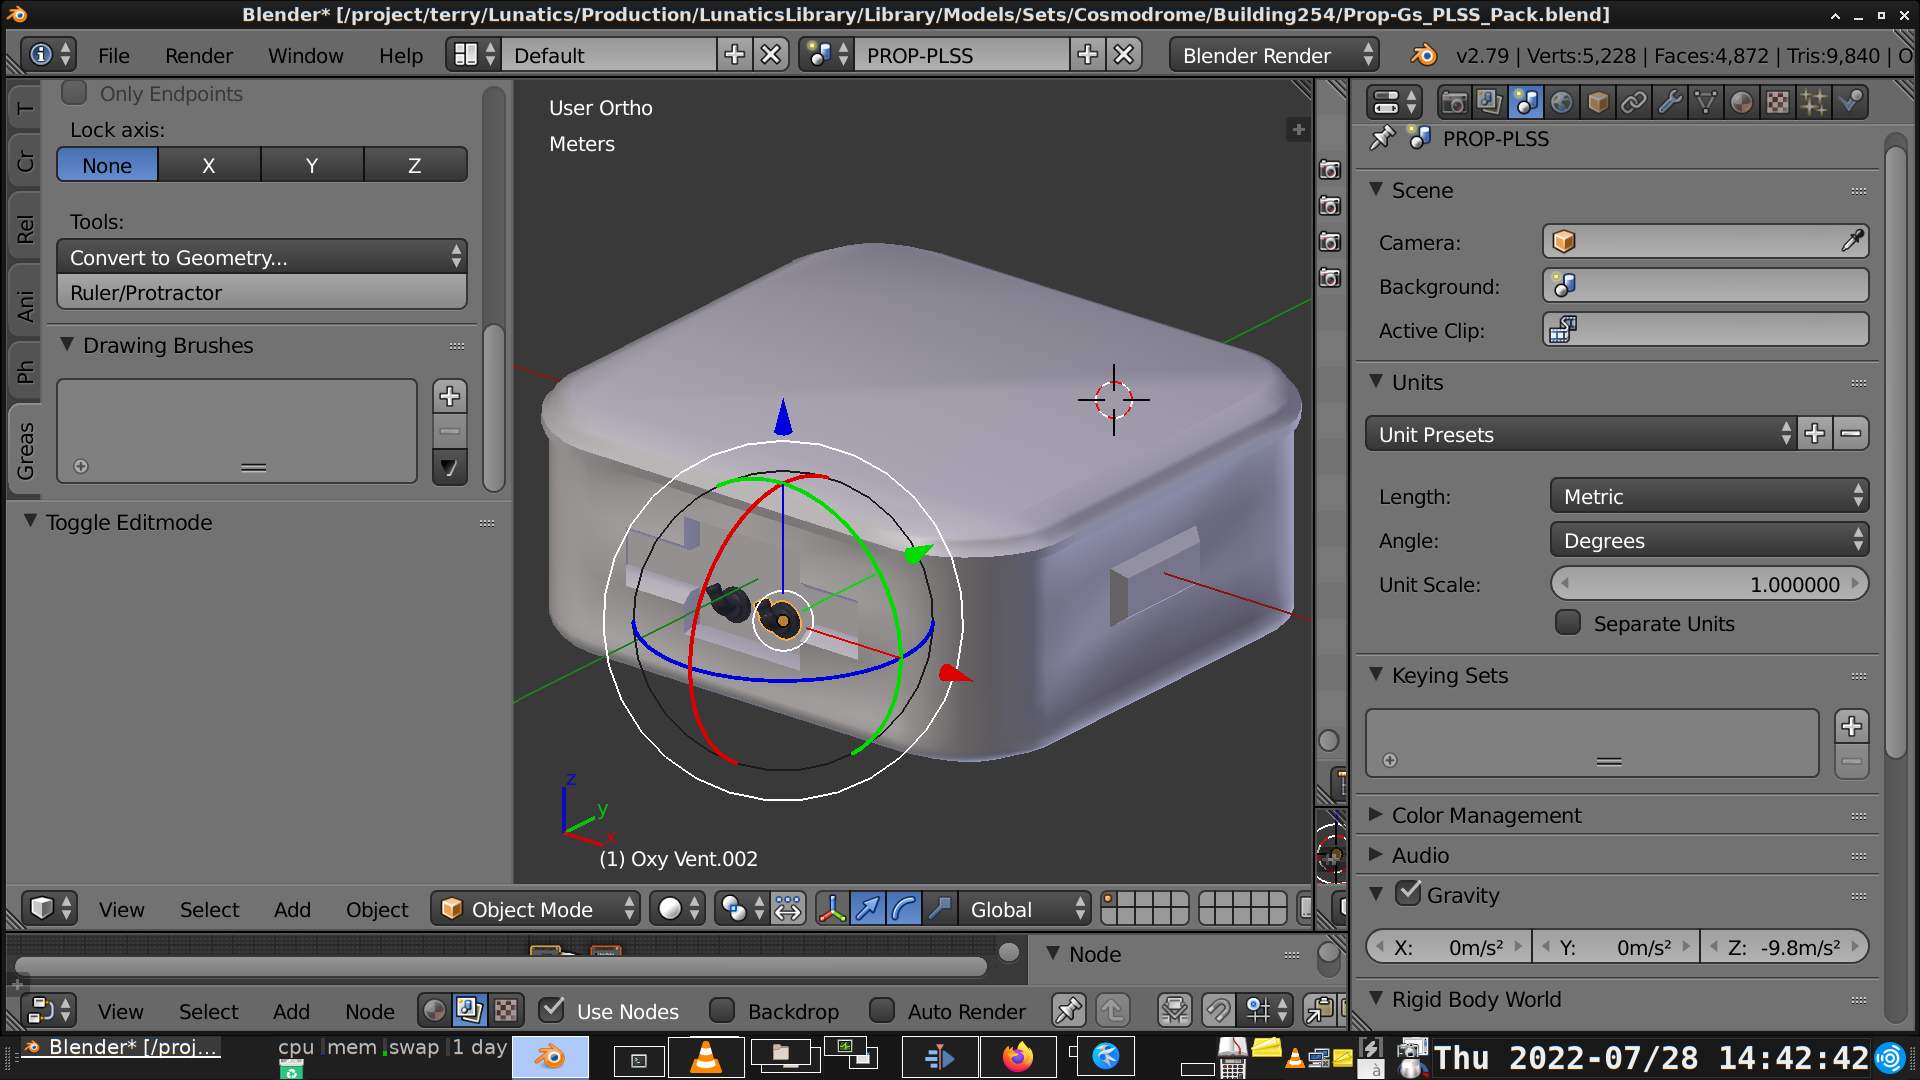Open the Length Metric dropdown
The image size is (1920, 1080).
[1708, 496]
